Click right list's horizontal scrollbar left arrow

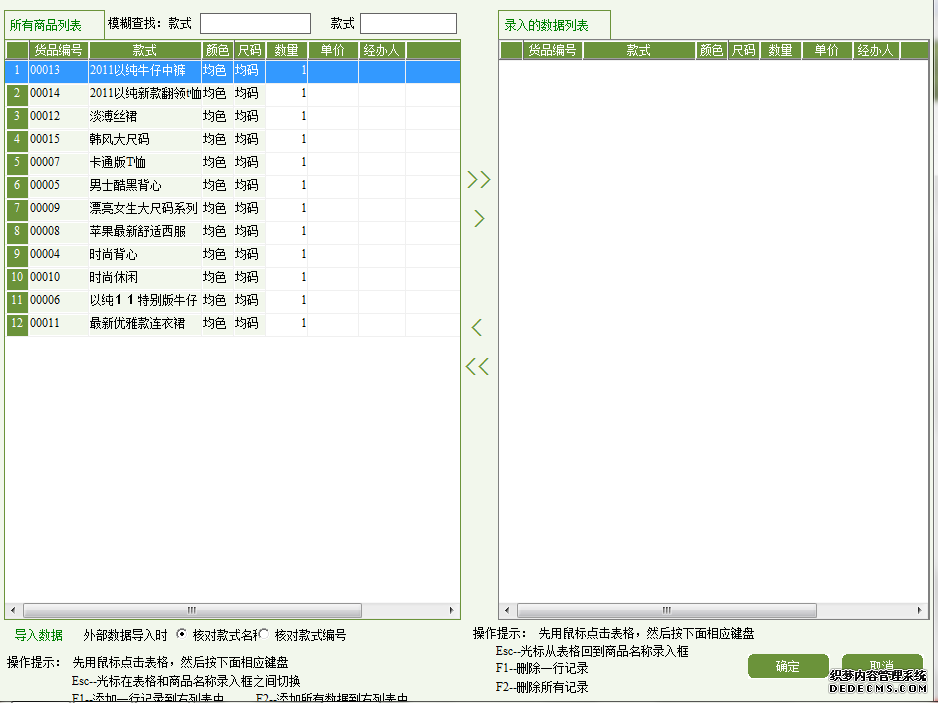506,610
